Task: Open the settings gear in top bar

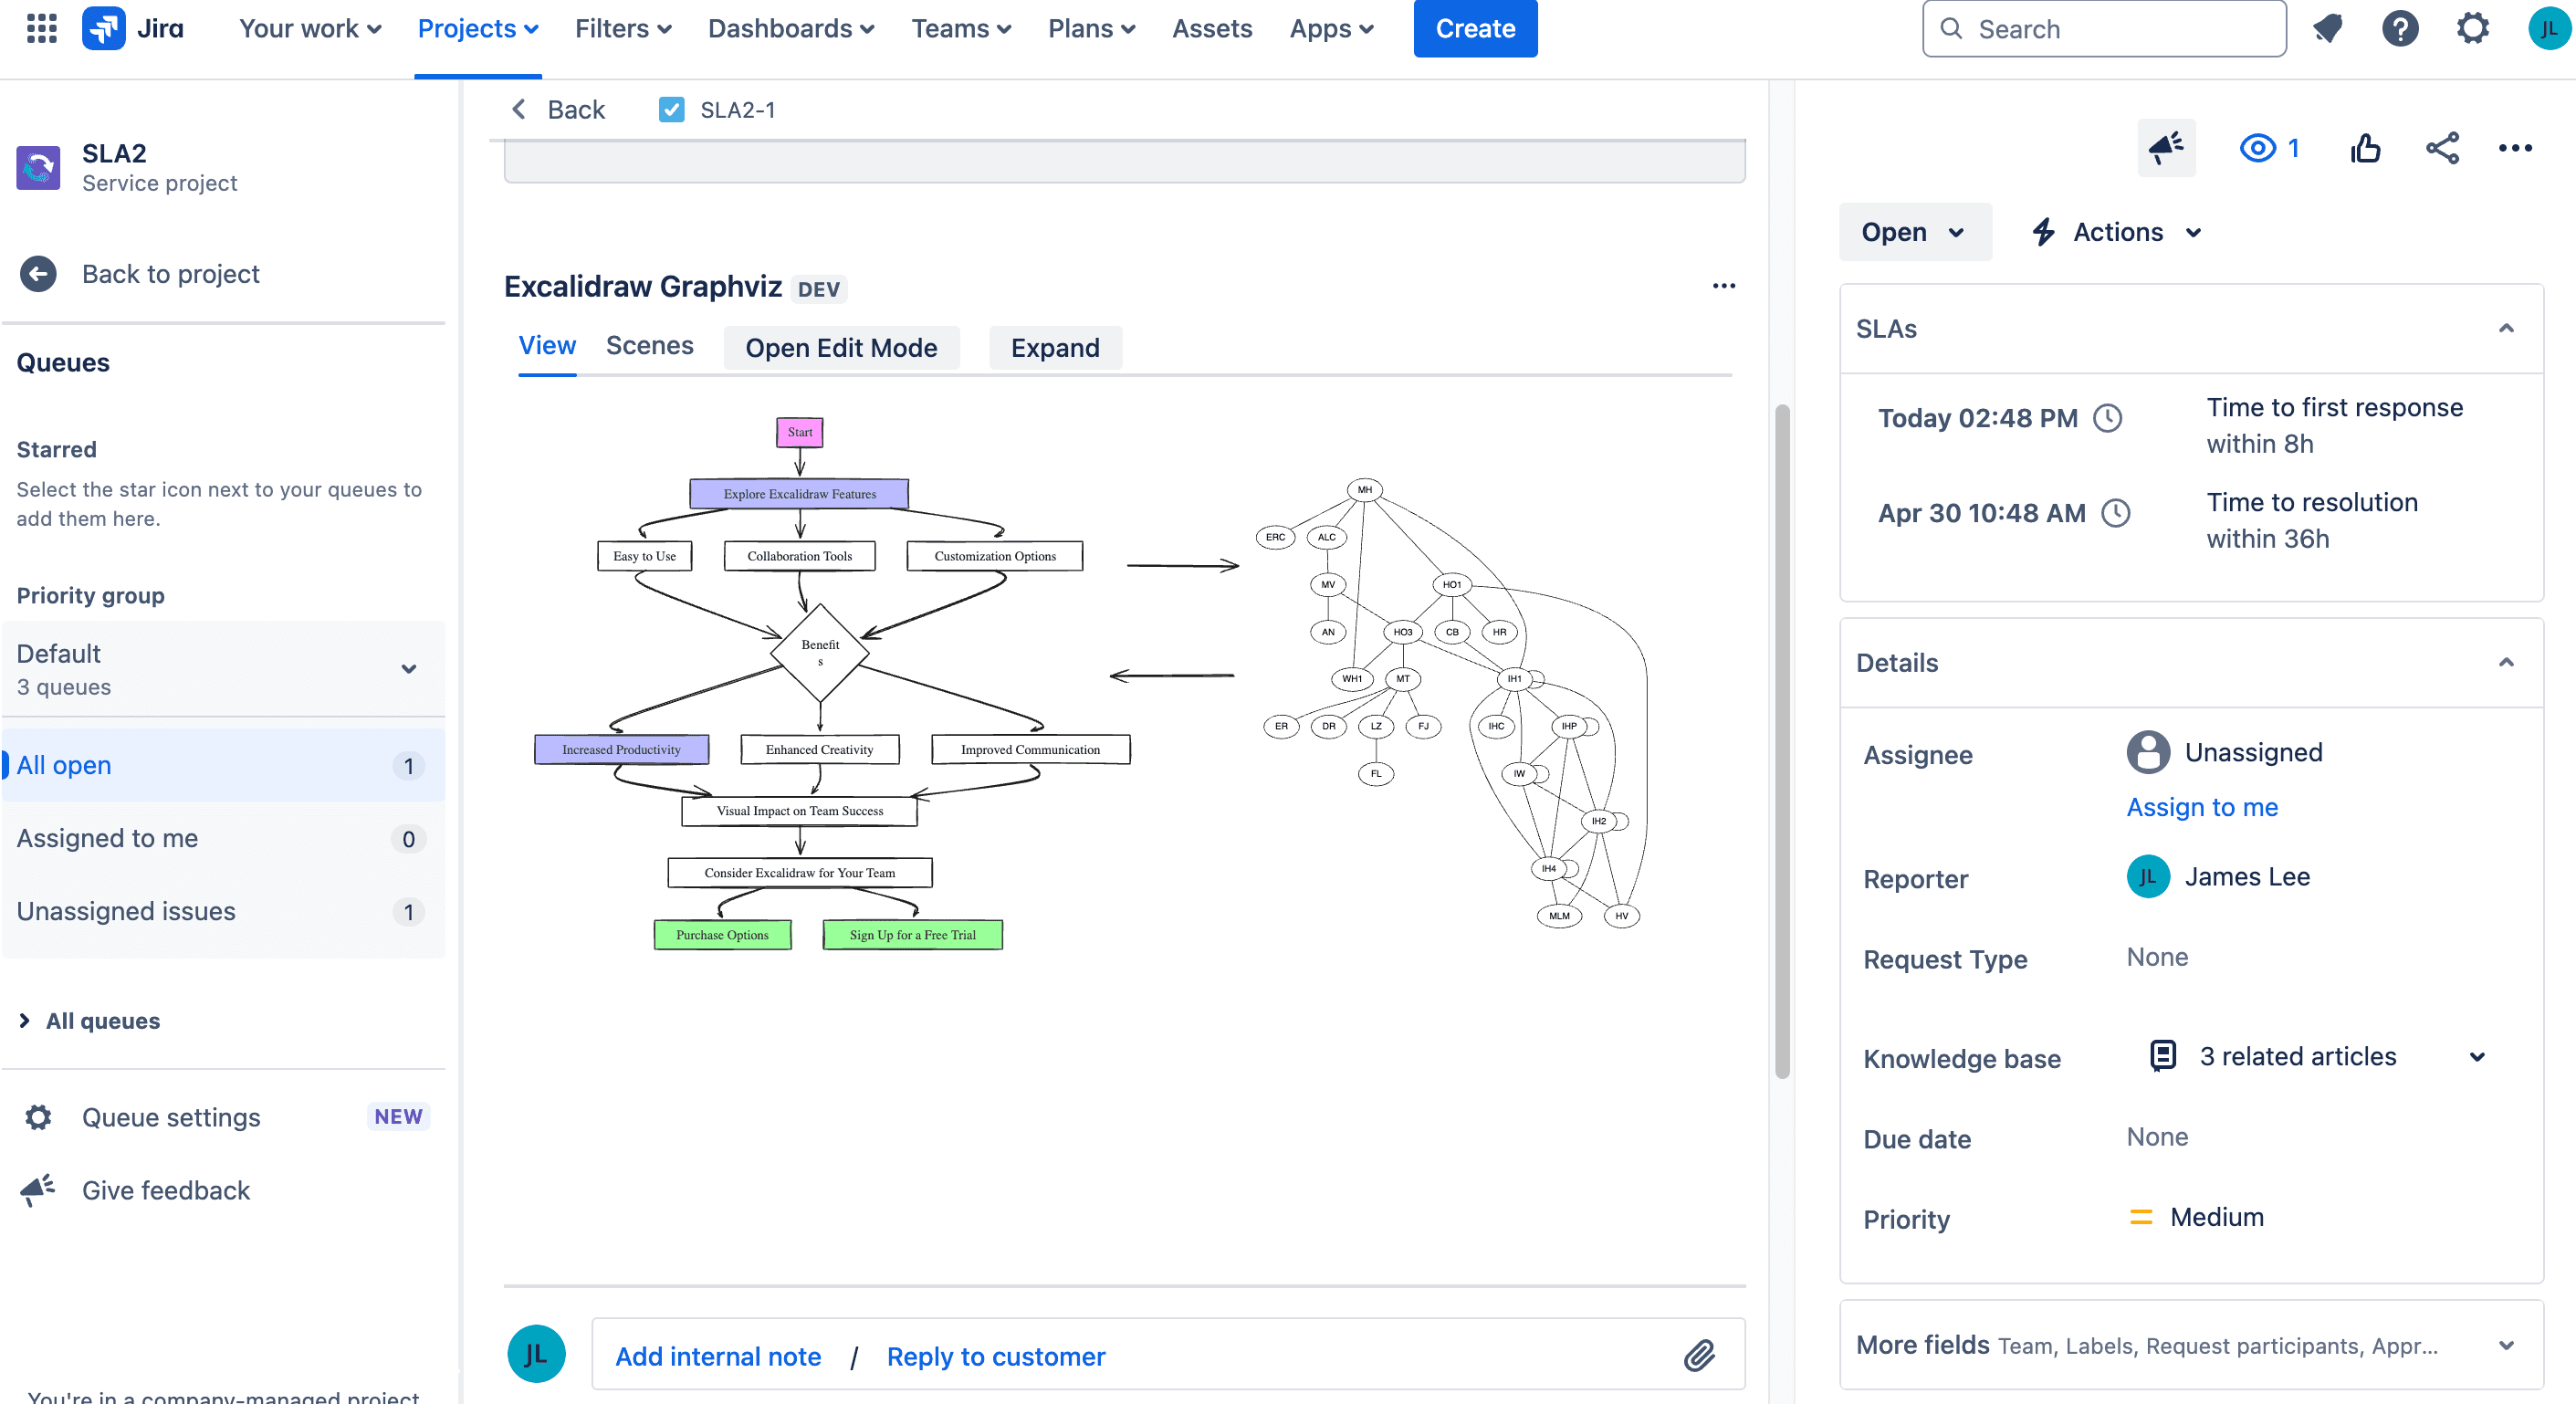Action: click(x=2472, y=28)
